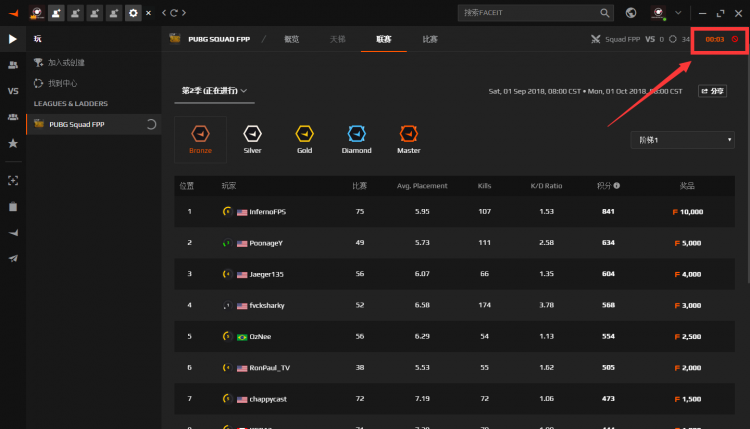
Task: Expand the 第2季 season dropdown
Action: [x=214, y=91]
